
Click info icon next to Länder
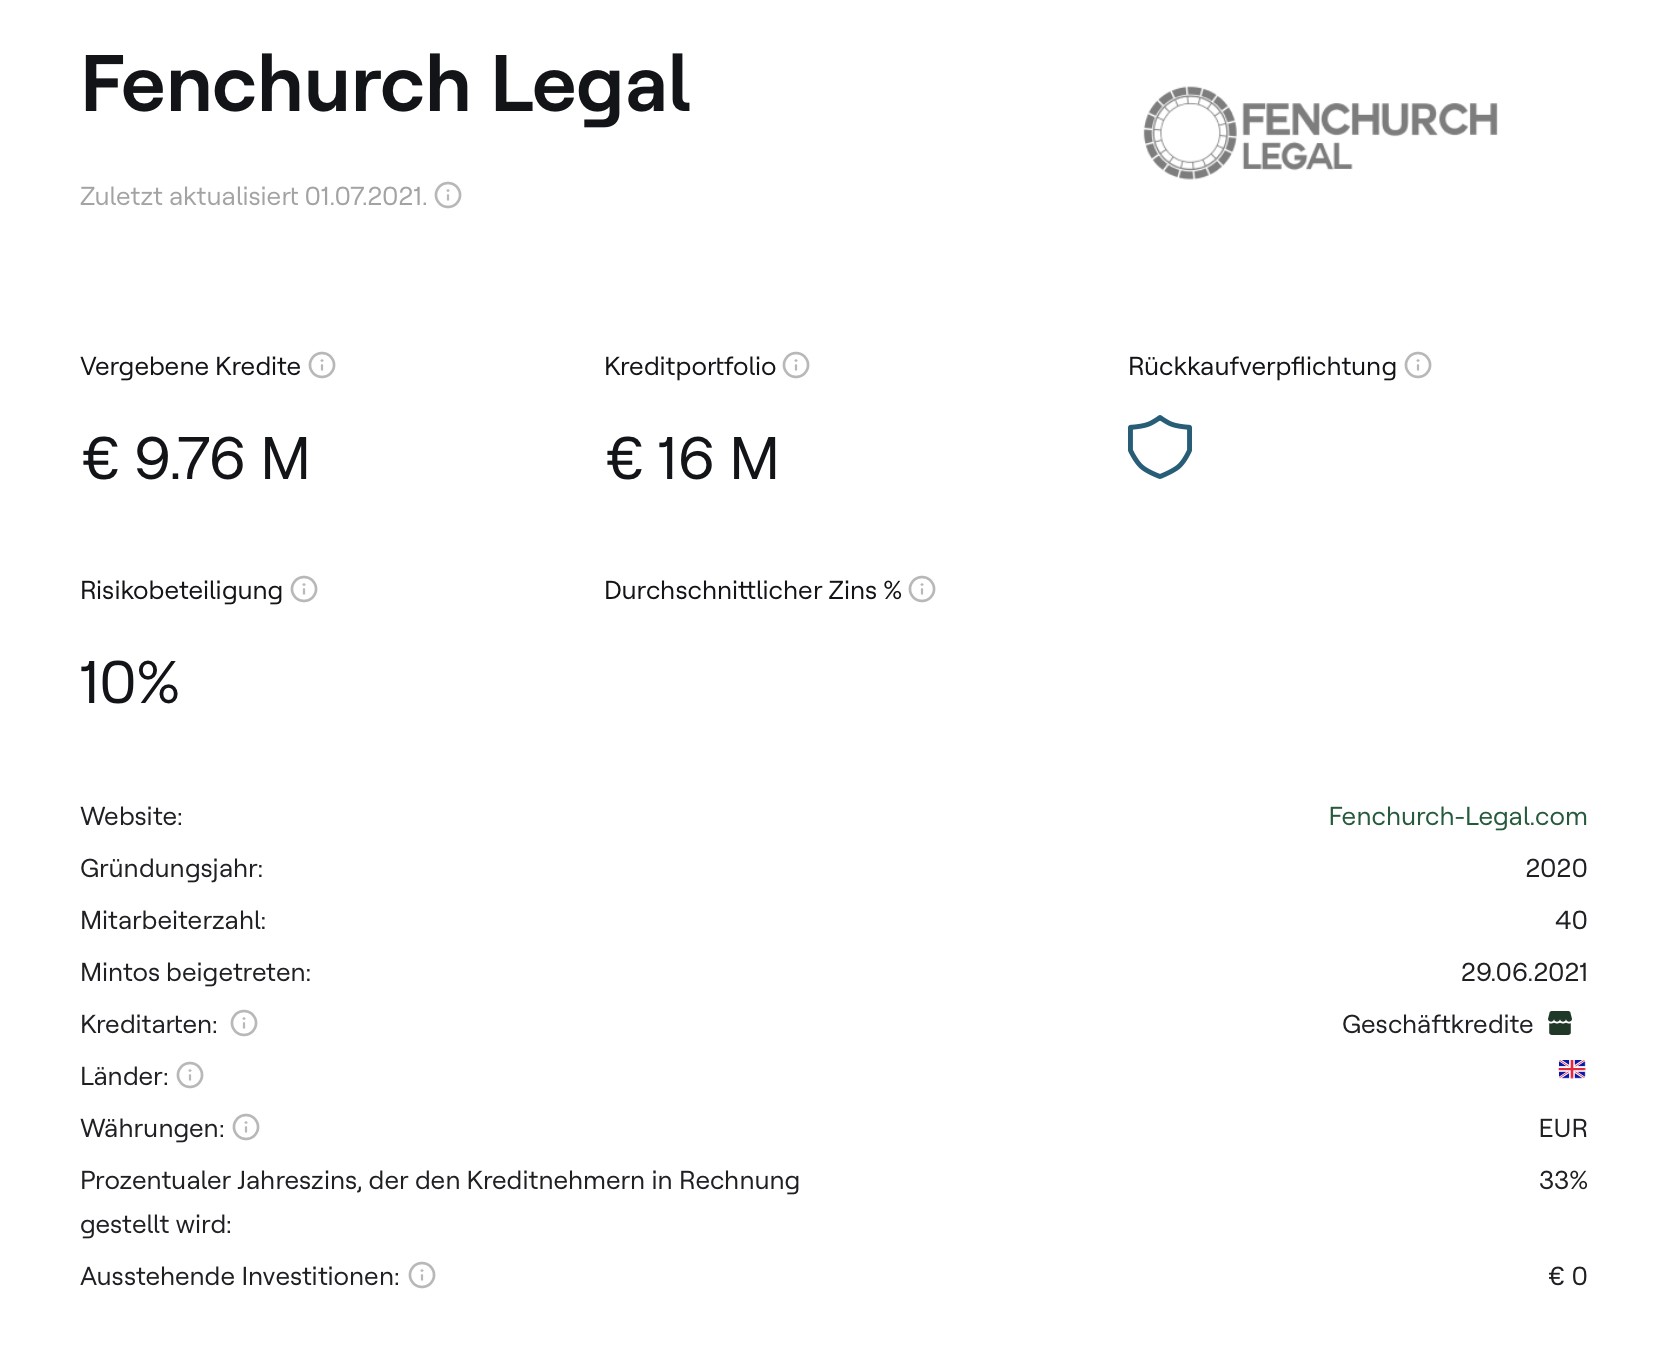(x=190, y=1075)
